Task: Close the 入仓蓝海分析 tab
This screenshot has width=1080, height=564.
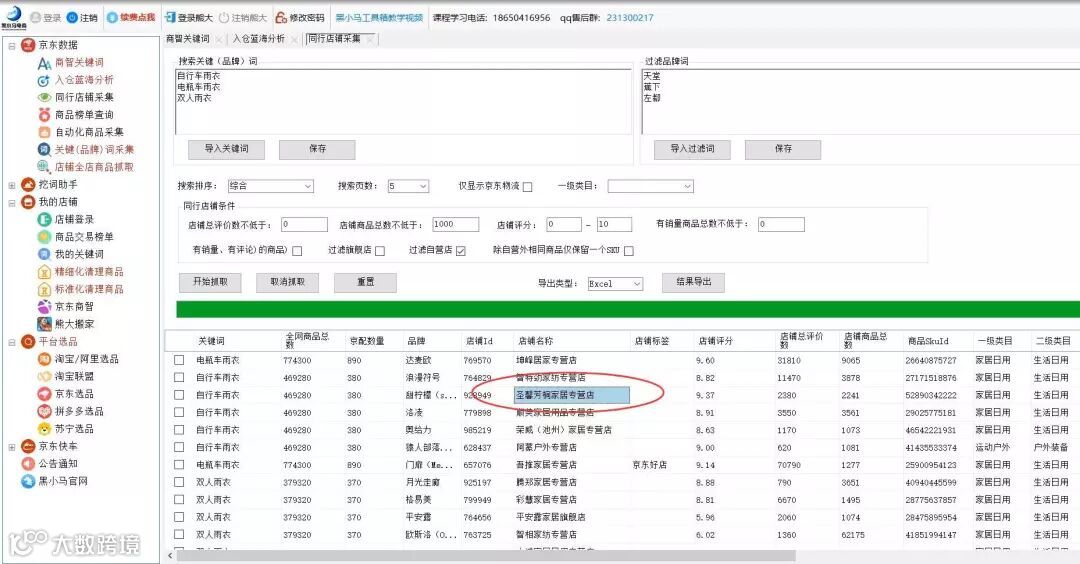Action: (x=294, y=40)
